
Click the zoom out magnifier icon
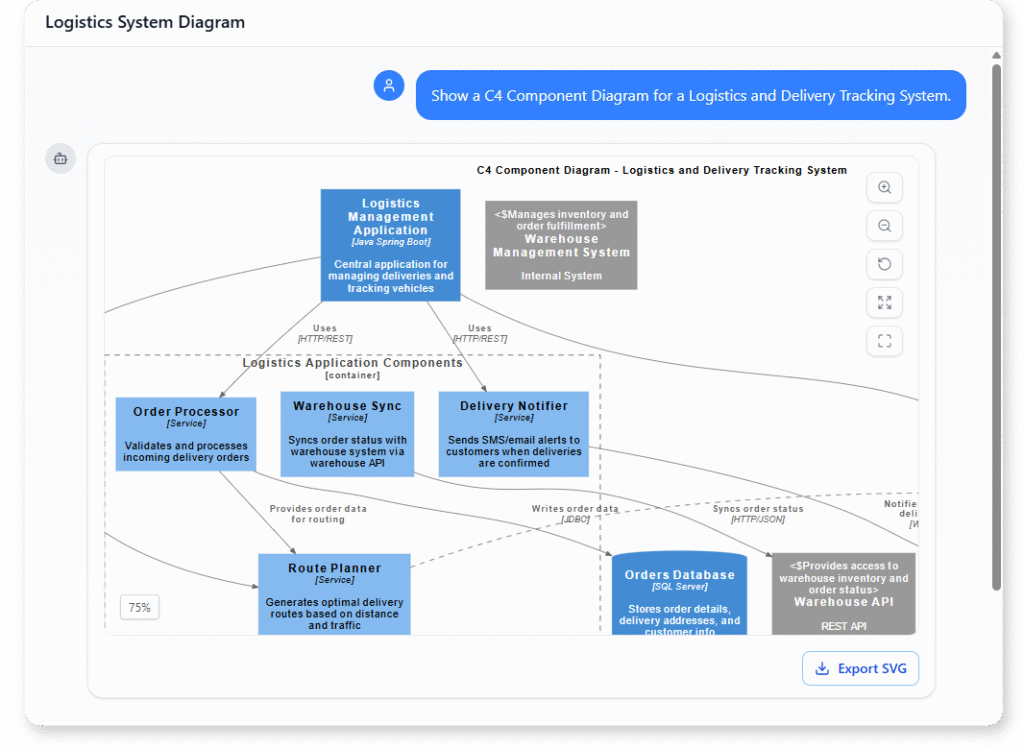click(x=884, y=226)
